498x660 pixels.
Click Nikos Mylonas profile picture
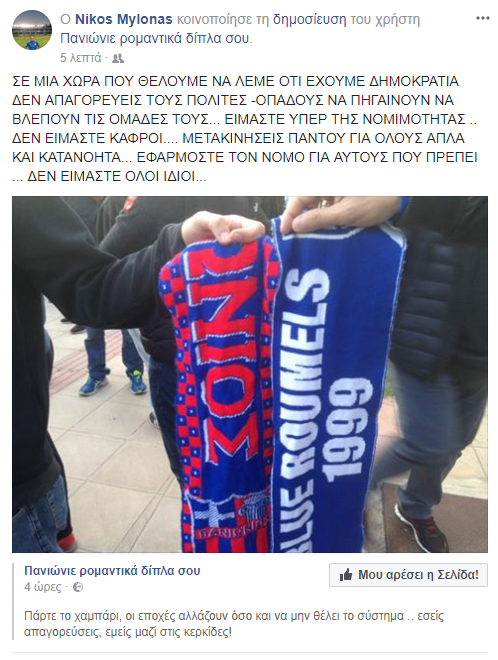[x=32, y=30]
